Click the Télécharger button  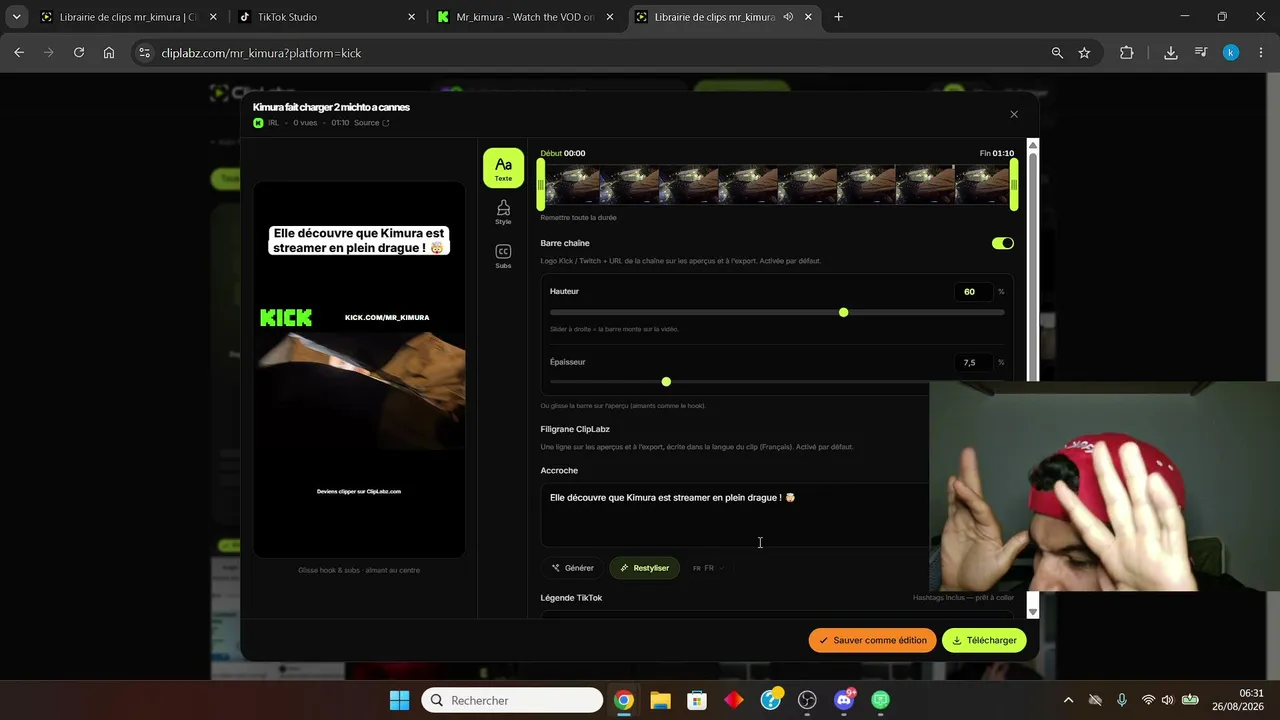(x=984, y=640)
